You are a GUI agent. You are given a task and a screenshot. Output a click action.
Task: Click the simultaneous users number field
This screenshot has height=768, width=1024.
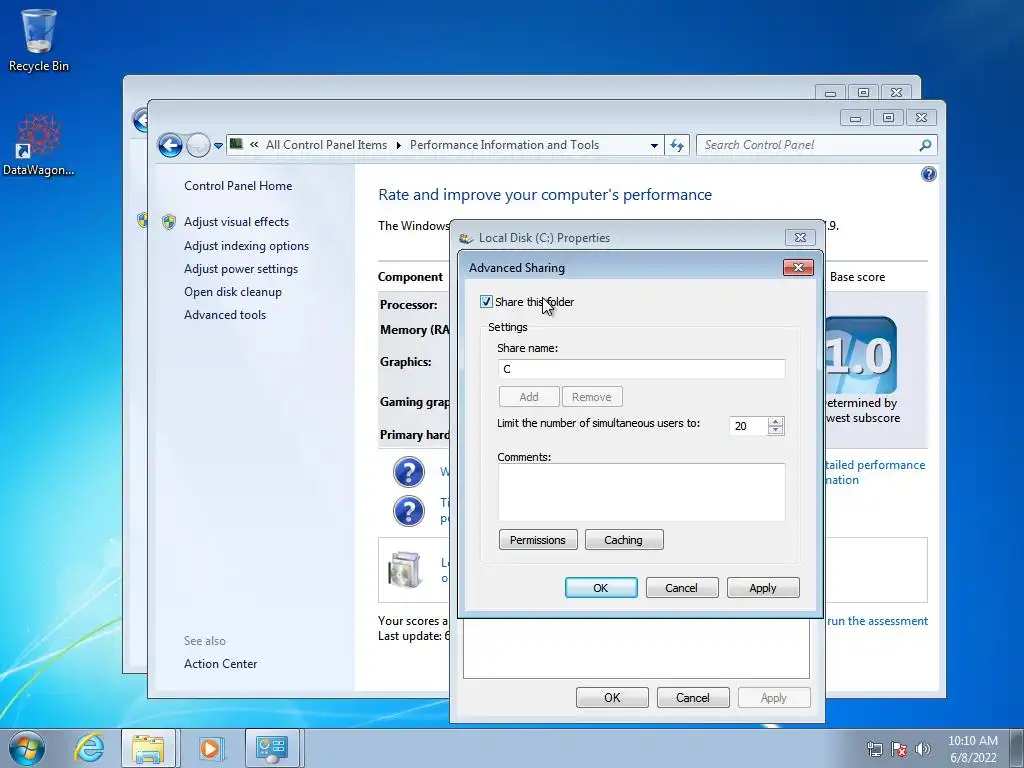[x=748, y=426]
